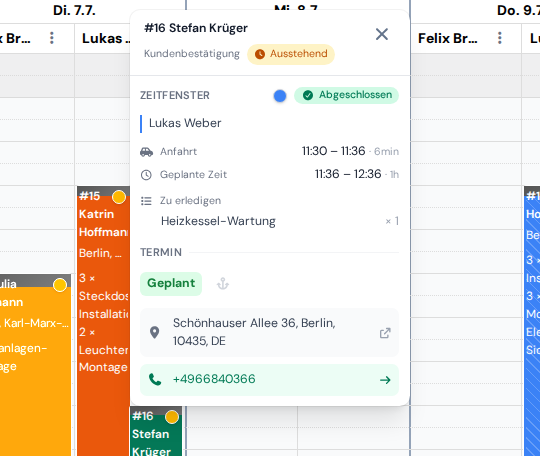
Task: Click the car icon beside Anfahrt
Action: click(x=146, y=152)
